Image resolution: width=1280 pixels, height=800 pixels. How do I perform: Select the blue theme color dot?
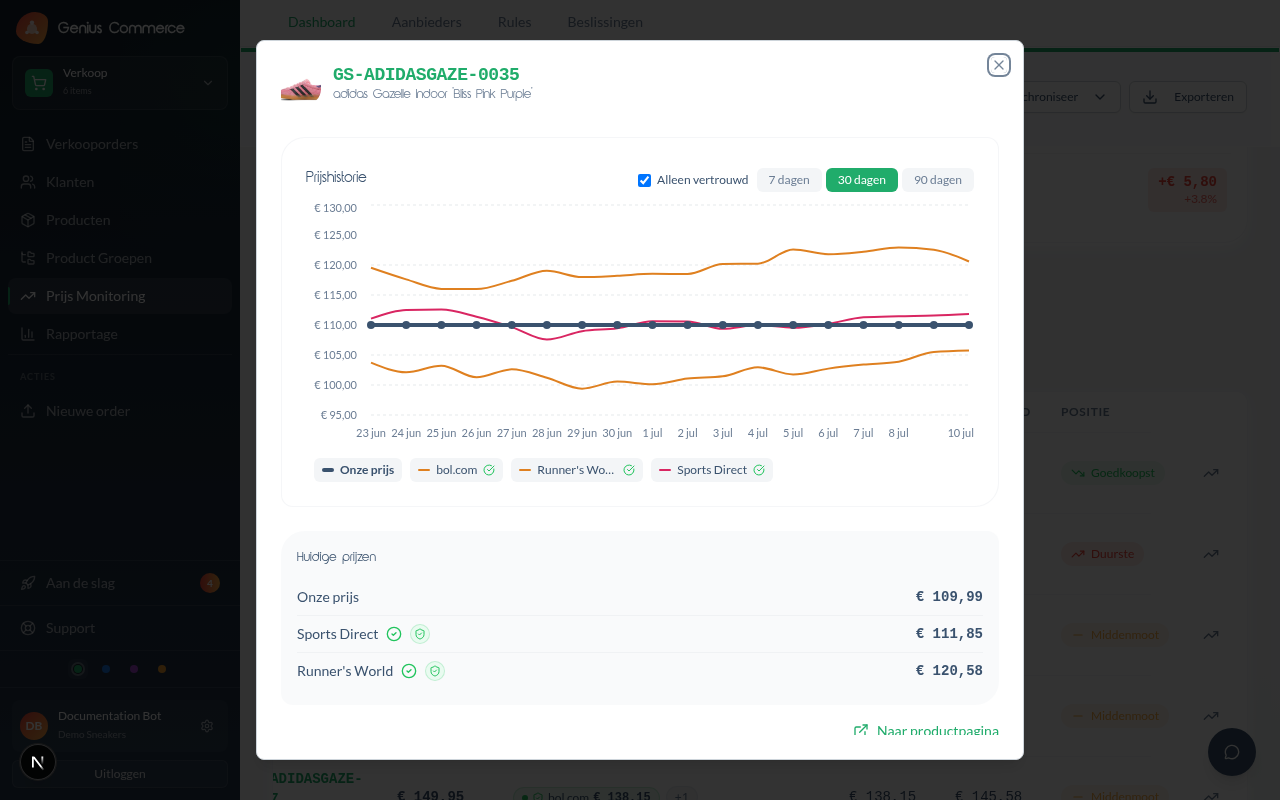pyautogui.click(x=106, y=669)
